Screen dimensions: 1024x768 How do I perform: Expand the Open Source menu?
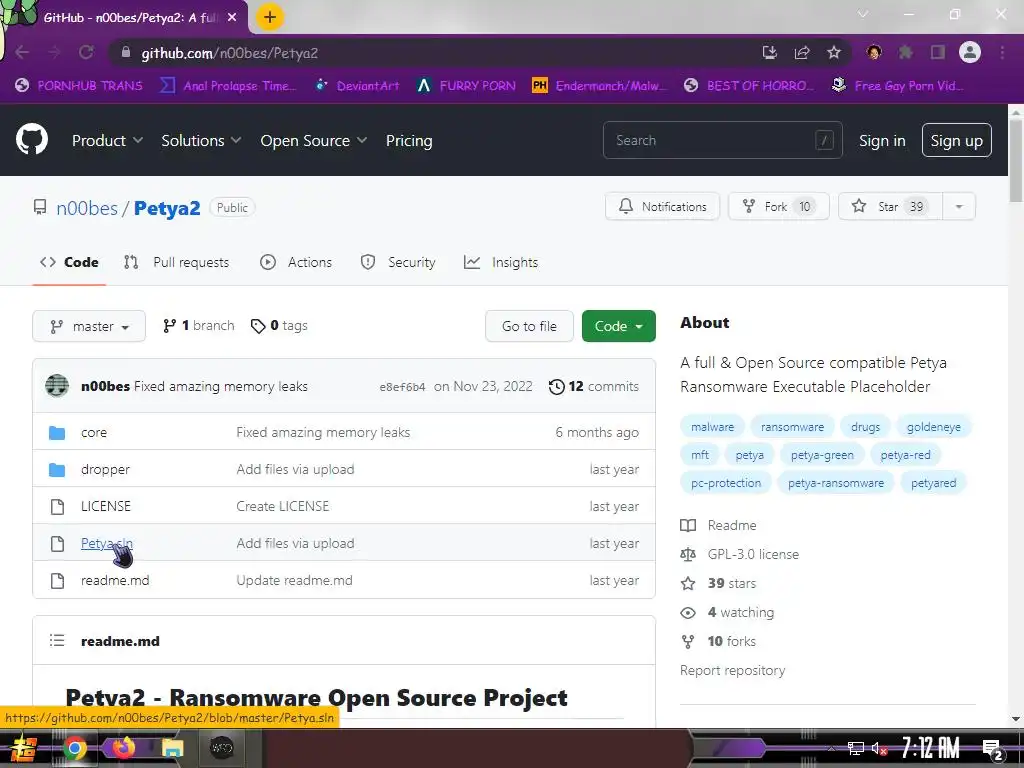coord(313,140)
